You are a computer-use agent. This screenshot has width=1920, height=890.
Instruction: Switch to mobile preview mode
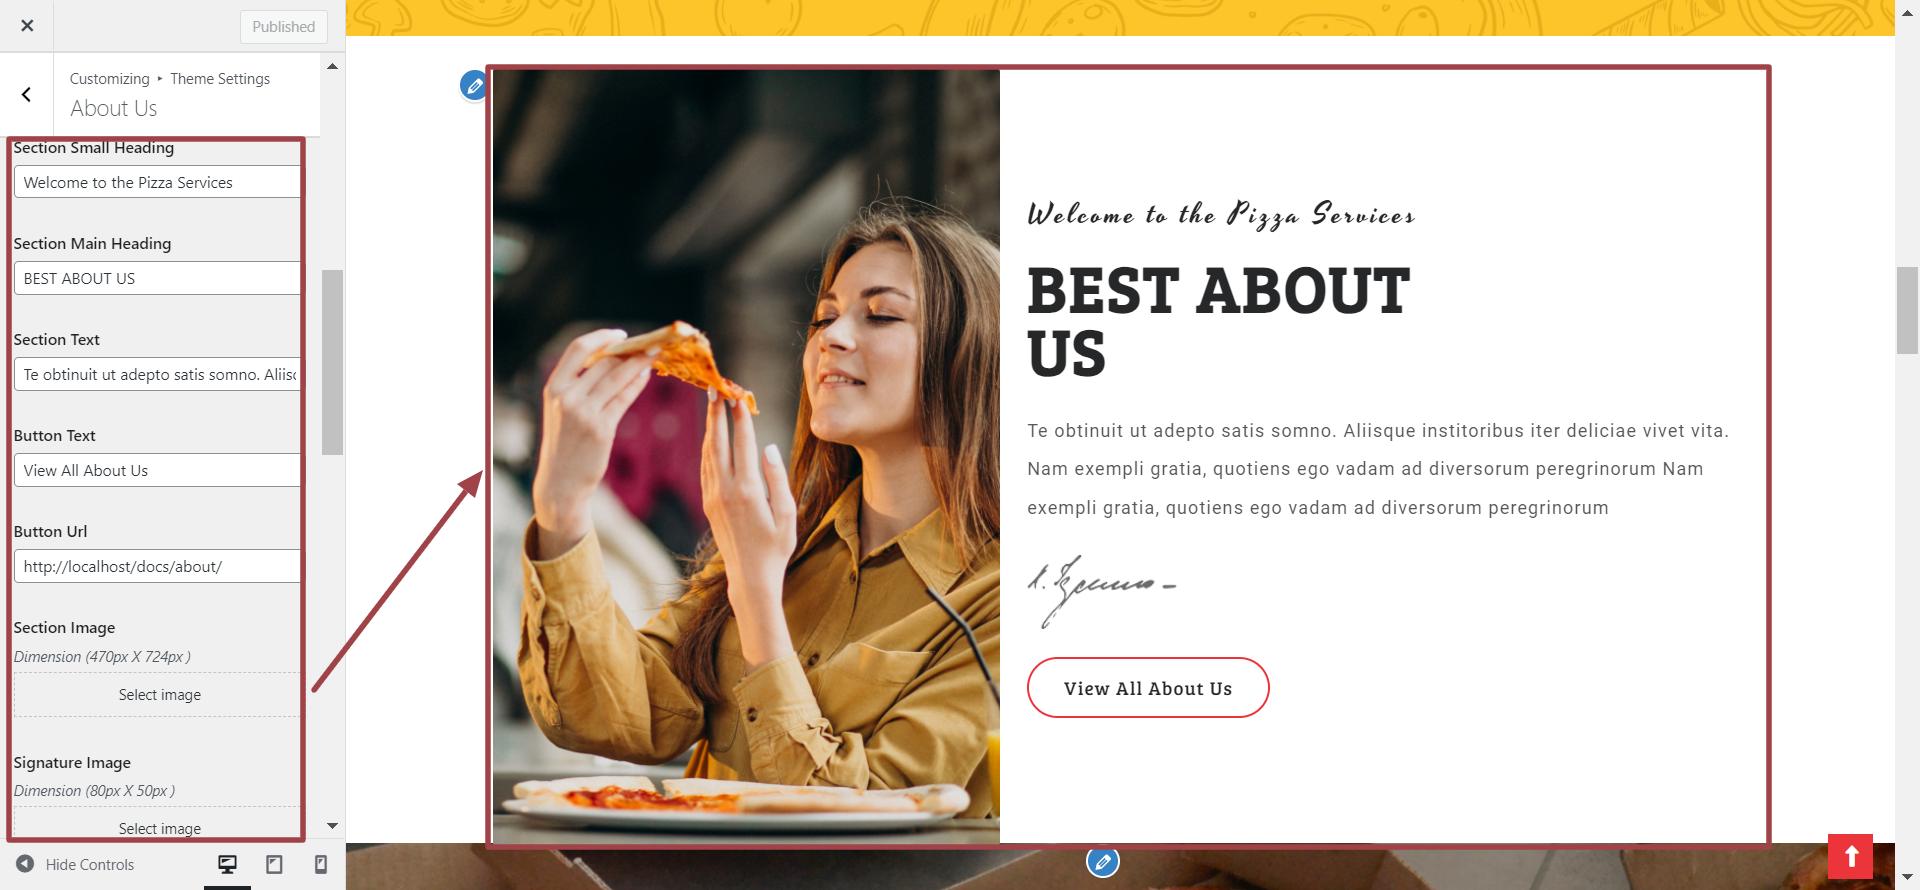pos(321,864)
